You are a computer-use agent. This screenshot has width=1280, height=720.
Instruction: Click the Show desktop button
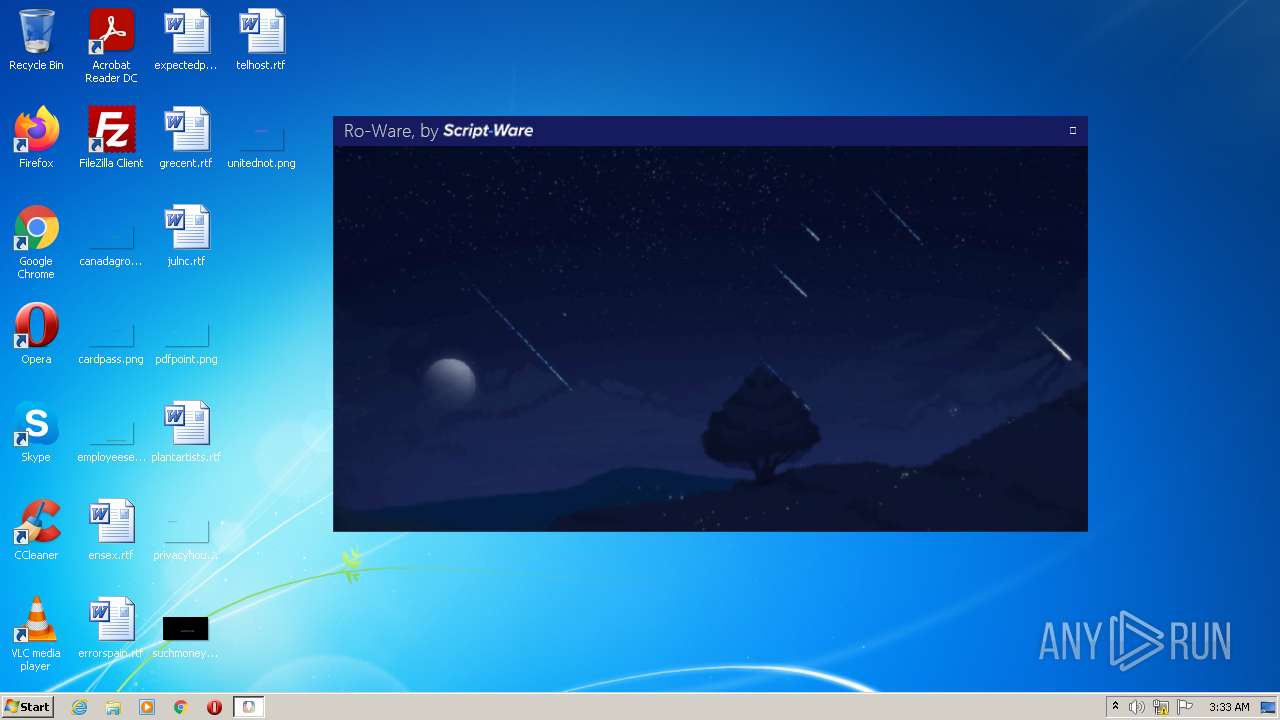1269,707
